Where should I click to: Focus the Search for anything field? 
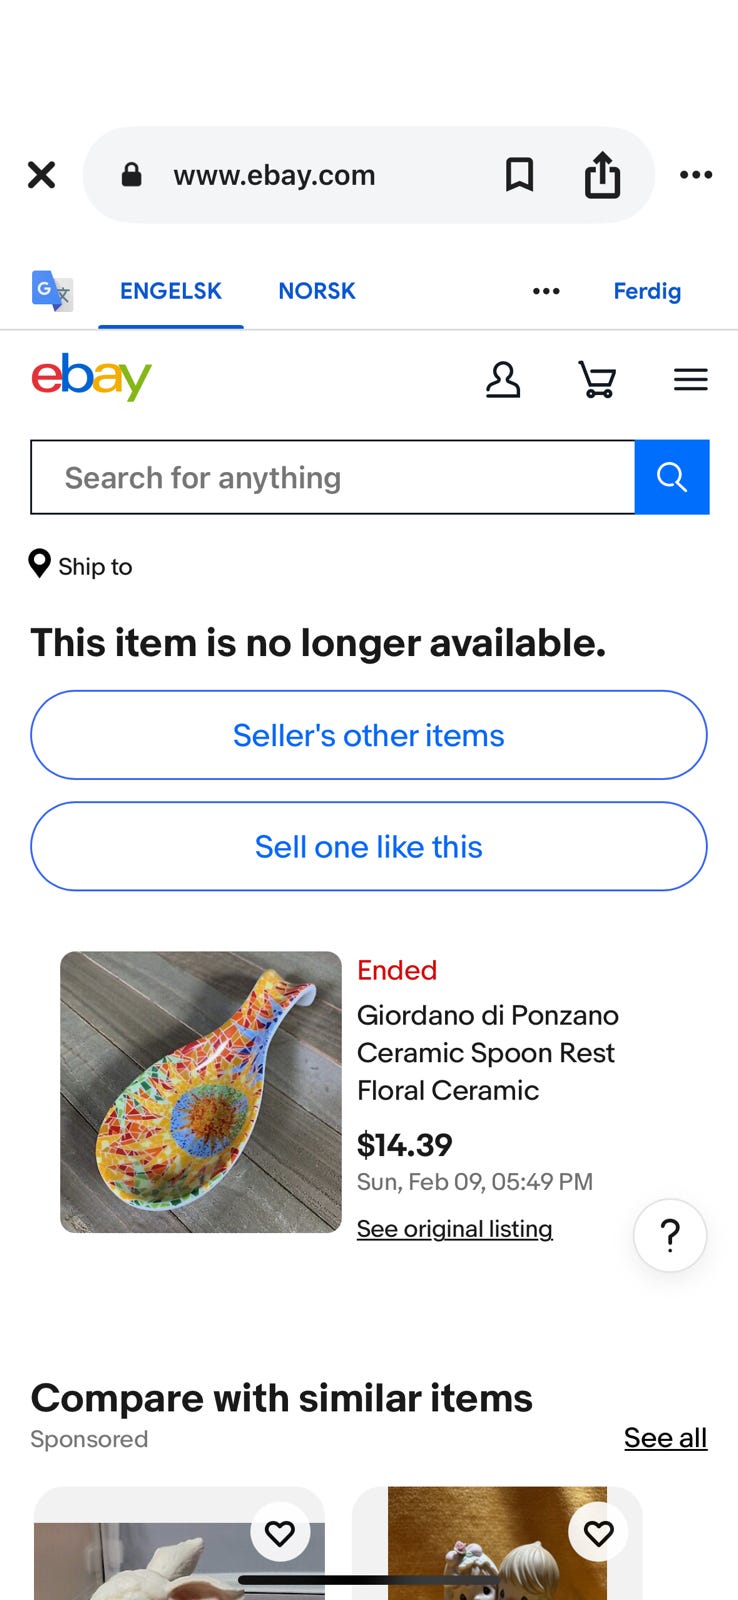(333, 477)
